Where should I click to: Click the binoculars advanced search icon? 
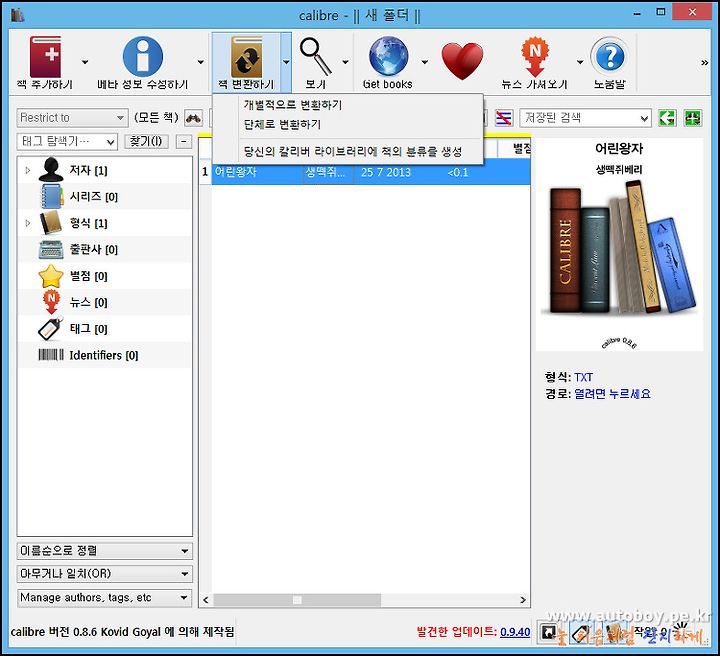pyautogui.click(x=193, y=118)
